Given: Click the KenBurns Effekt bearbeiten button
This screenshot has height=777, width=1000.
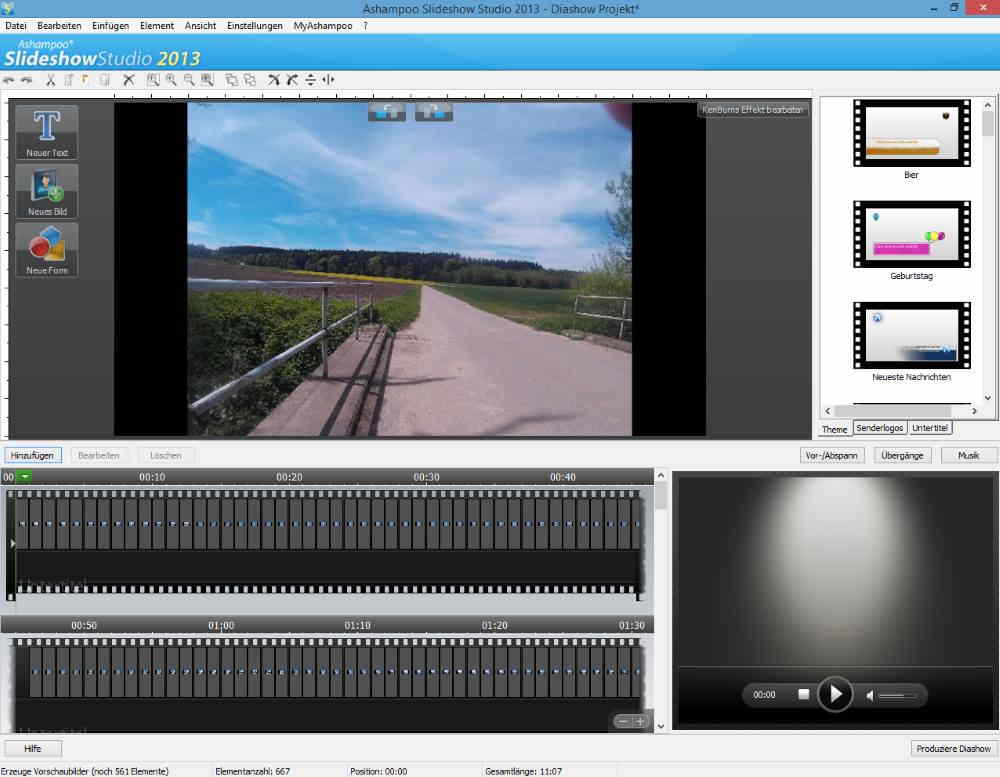Looking at the screenshot, I should [x=753, y=110].
